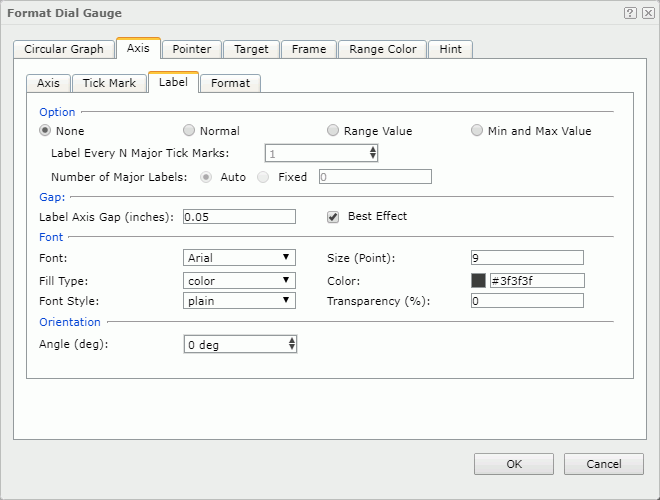Select the top-level Axis tab

tap(138, 48)
